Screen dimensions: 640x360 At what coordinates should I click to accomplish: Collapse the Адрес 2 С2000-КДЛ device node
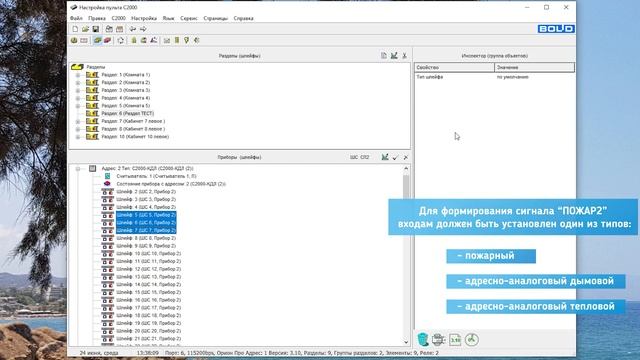pos(78,169)
